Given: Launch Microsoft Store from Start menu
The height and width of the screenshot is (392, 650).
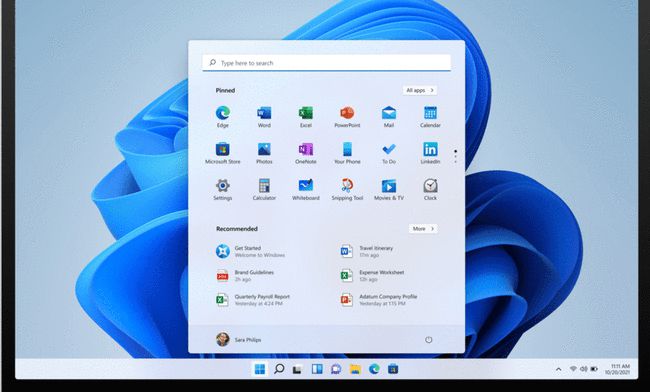Looking at the screenshot, I should click(223, 153).
